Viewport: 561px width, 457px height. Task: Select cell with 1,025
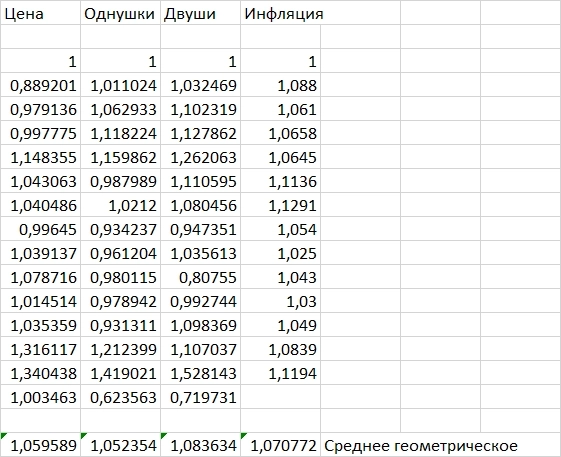click(x=280, y=253)
